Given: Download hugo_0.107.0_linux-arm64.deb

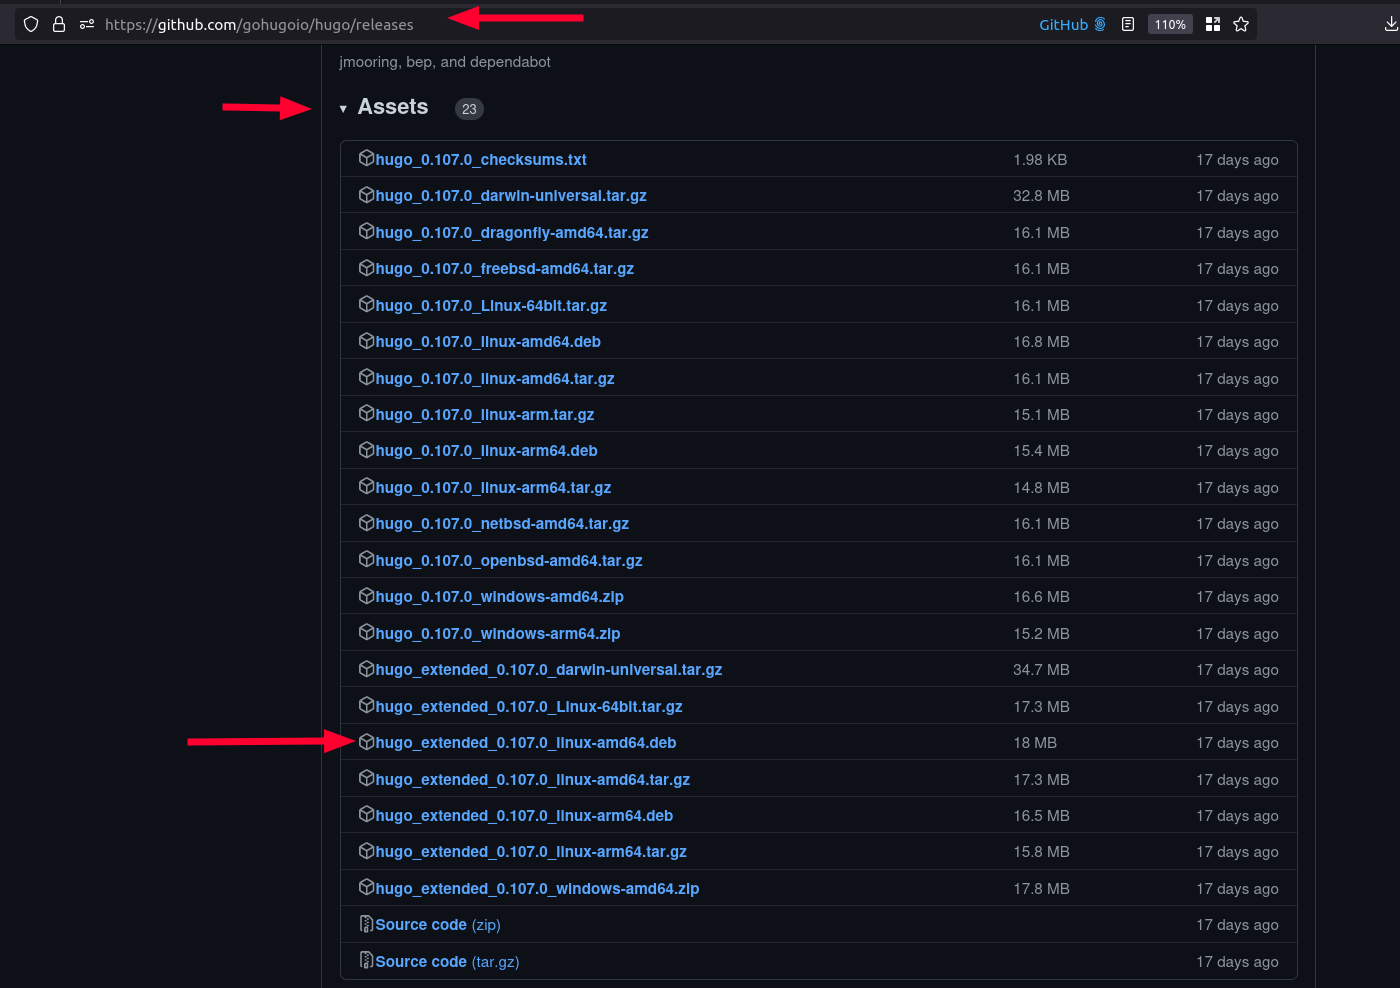Looking at the screenshot, I should click(x=487, y=451).
